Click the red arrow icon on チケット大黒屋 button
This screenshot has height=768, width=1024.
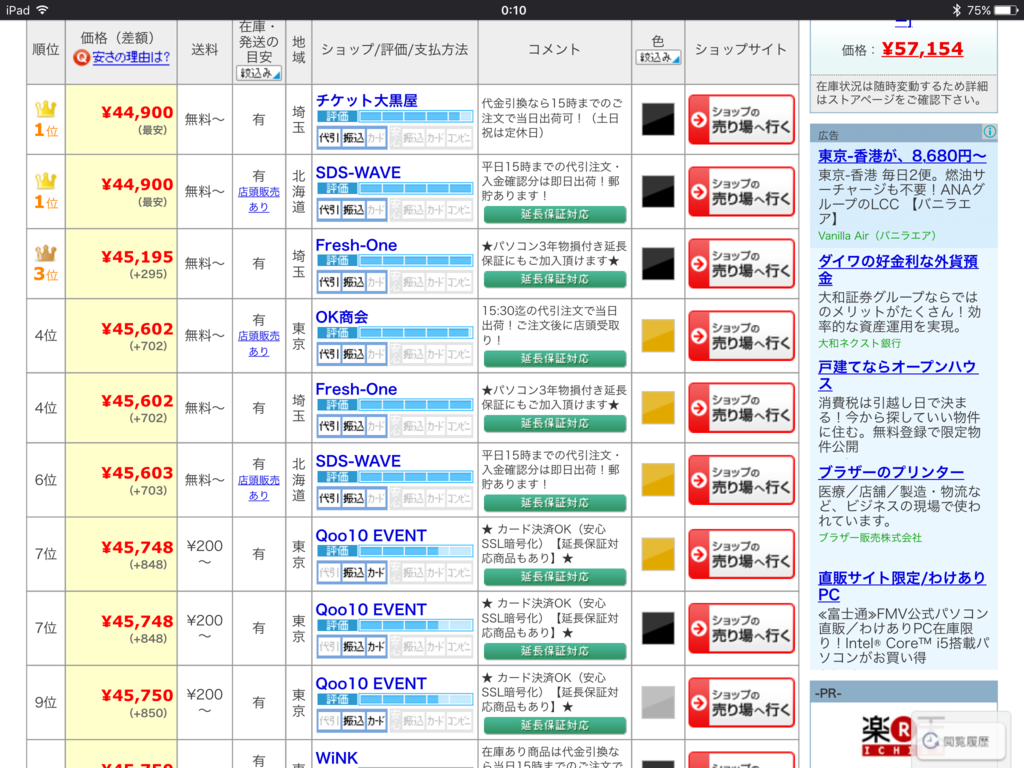pyautogui.click(x=699, y=120)
